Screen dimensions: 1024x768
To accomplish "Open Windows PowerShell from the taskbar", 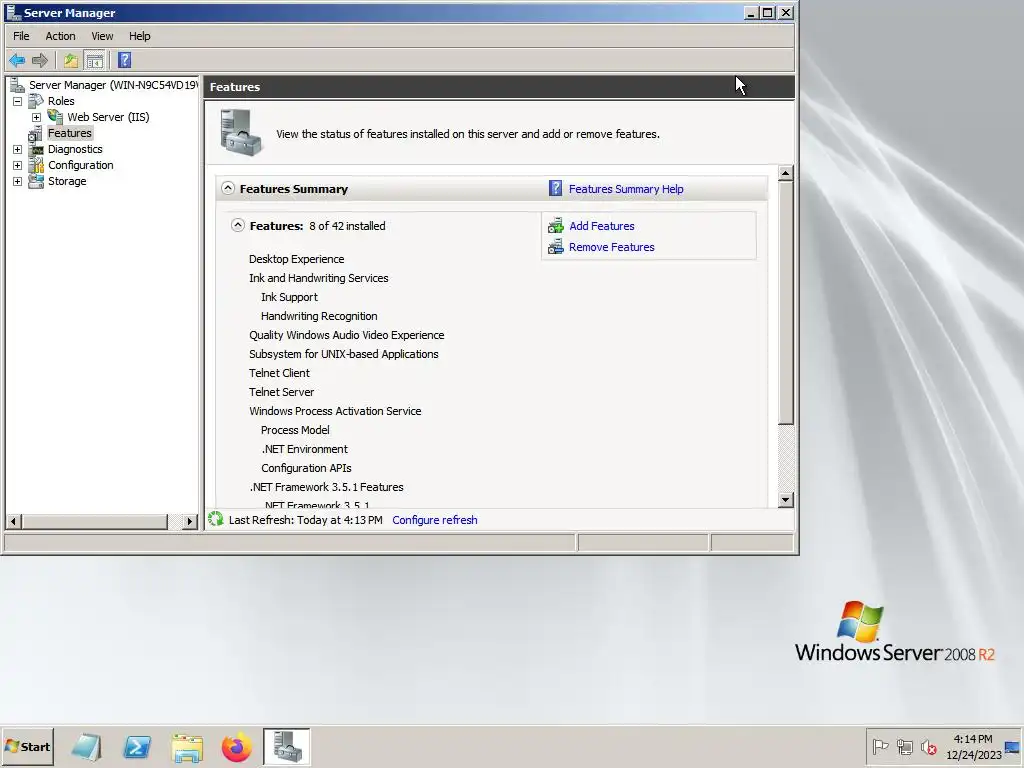I will click(x=137, y=746).
